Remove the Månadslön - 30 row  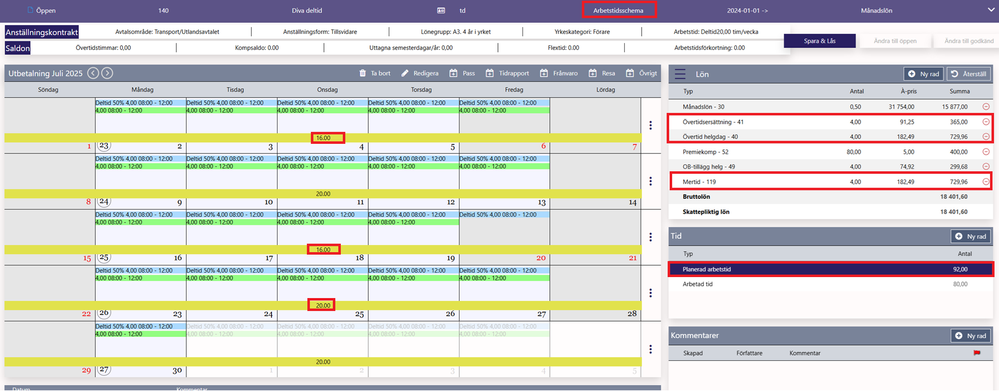point(986,106)
